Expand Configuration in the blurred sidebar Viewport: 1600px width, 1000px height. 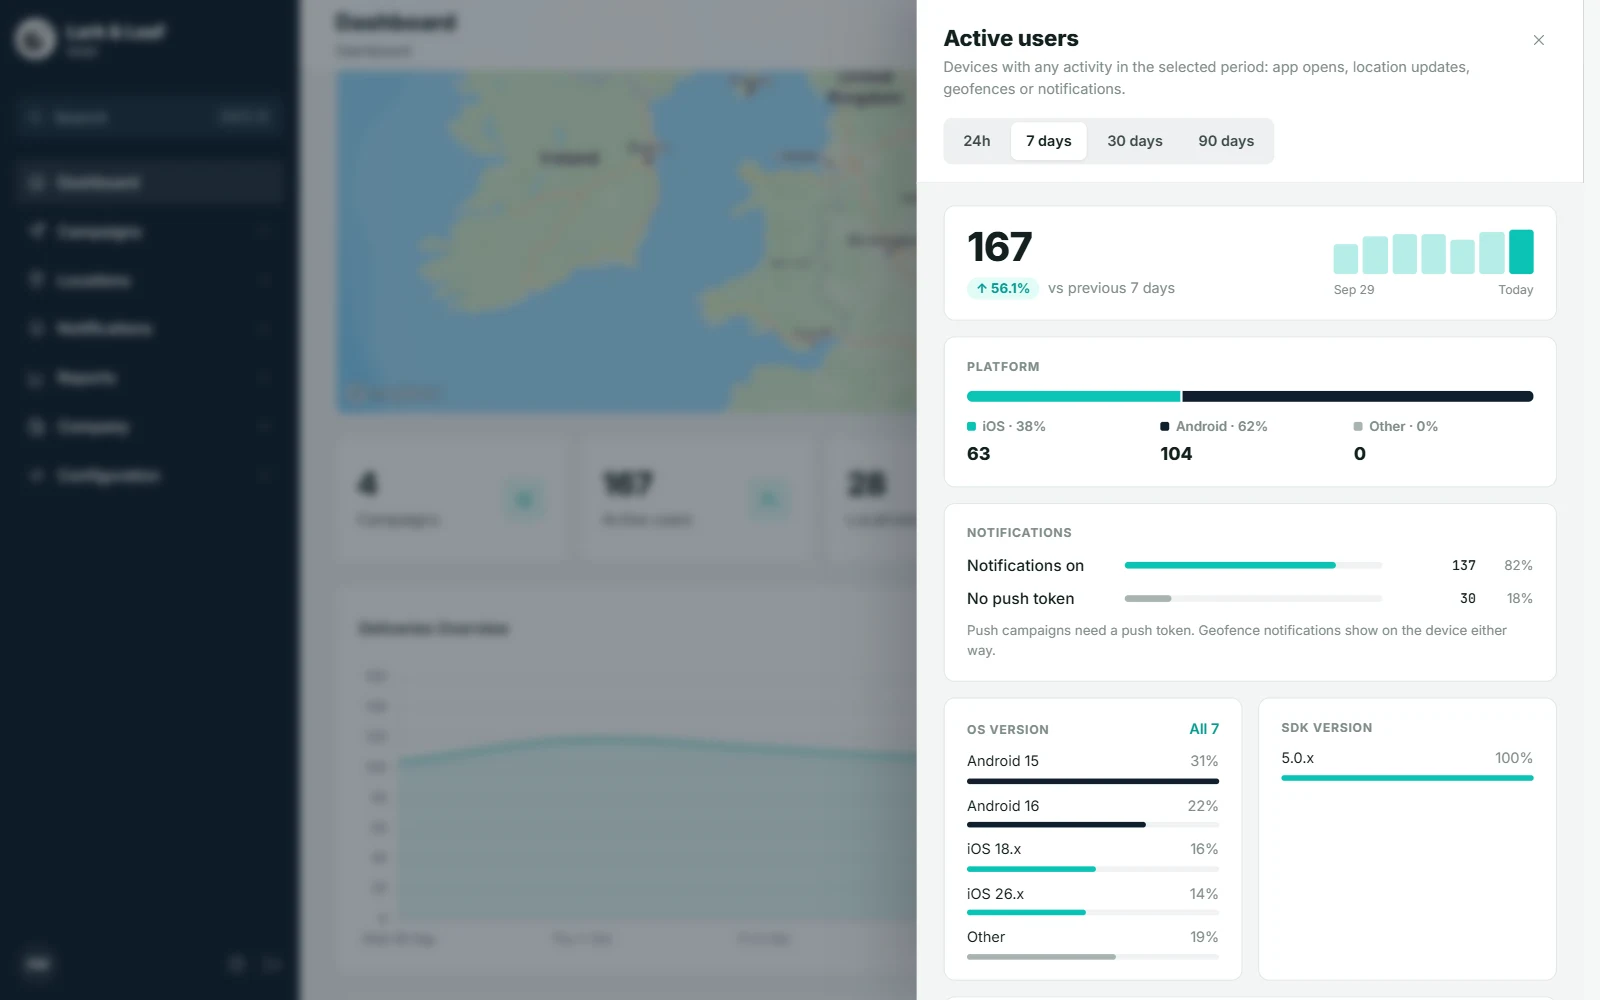[x=150, y=475]
